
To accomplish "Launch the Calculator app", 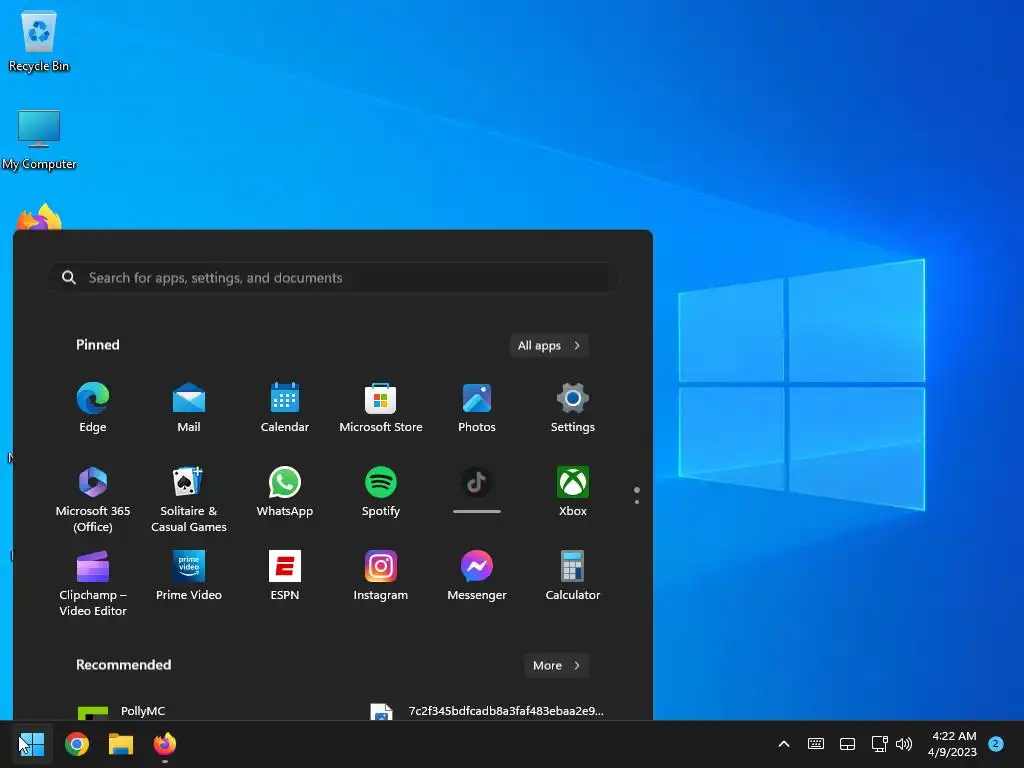I will (x=573, y=575).
